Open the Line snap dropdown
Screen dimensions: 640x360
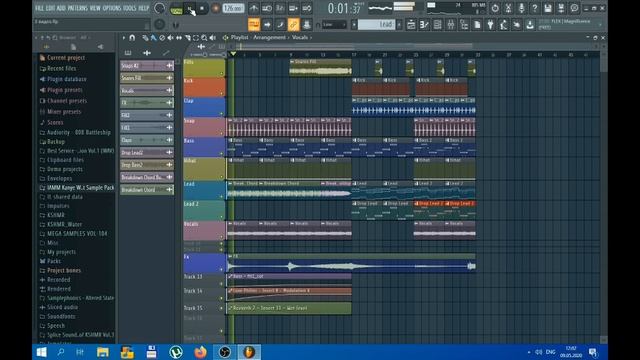pyautogui.click(x=334, y=25)
